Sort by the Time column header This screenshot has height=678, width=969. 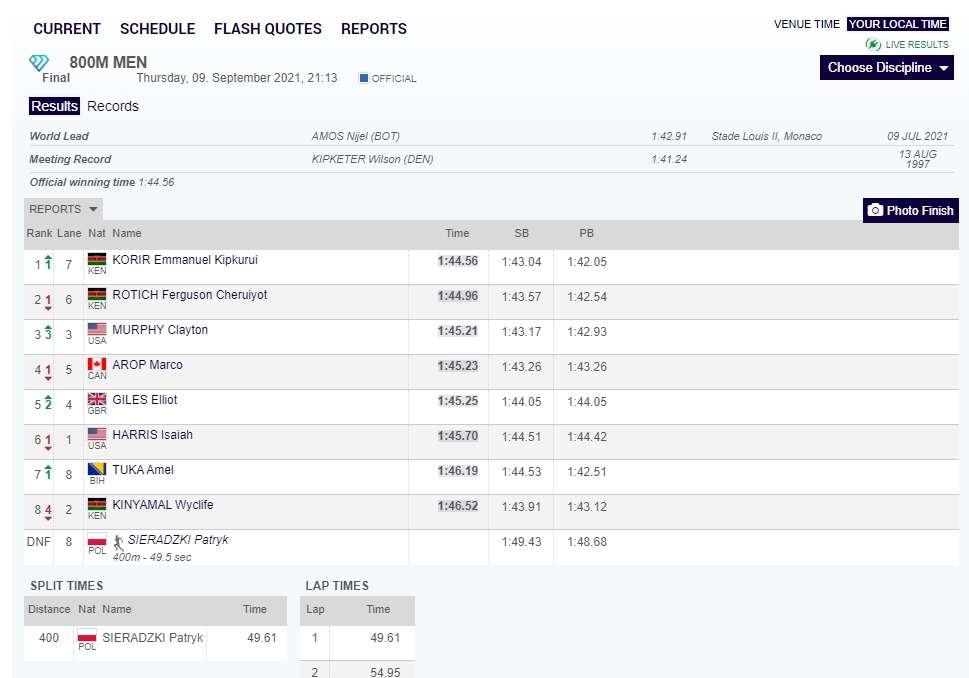pos(457,233)
